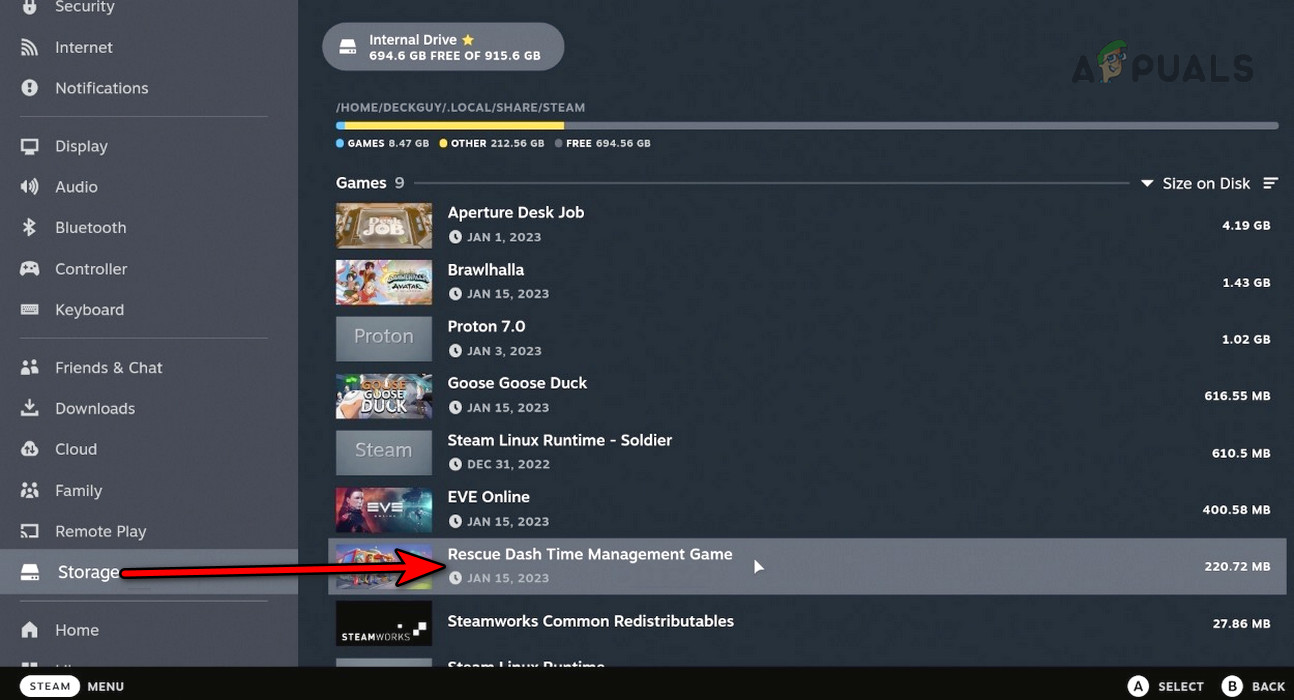Select the EVE Online game thumbnail
This screenshot has width=1294, height=700.
point(384,509)
